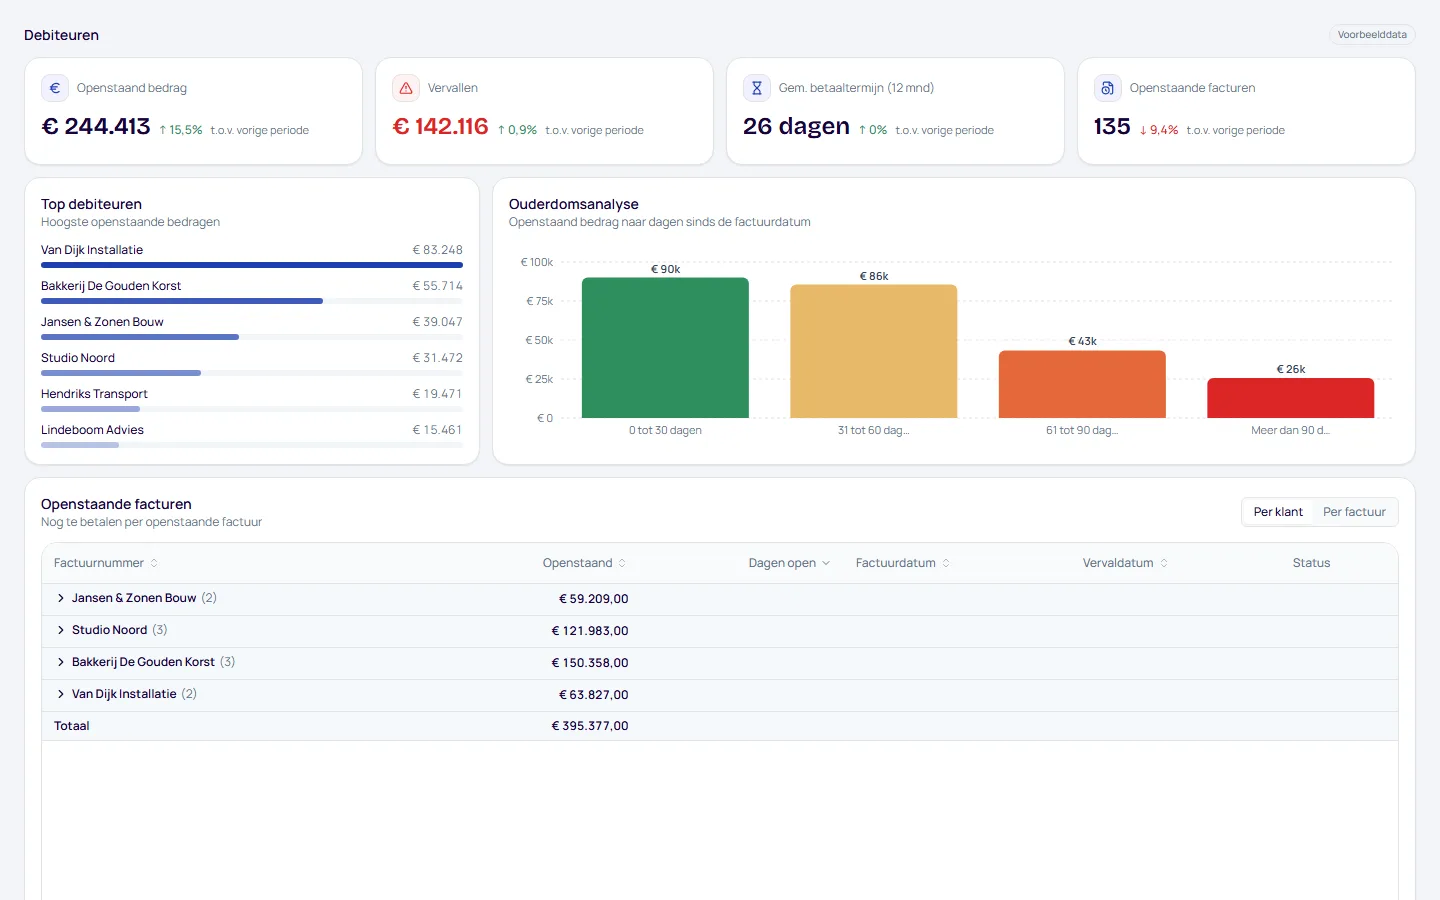Click the invoice icon beside Openstaande facturen card

(x=1107, y=88)
